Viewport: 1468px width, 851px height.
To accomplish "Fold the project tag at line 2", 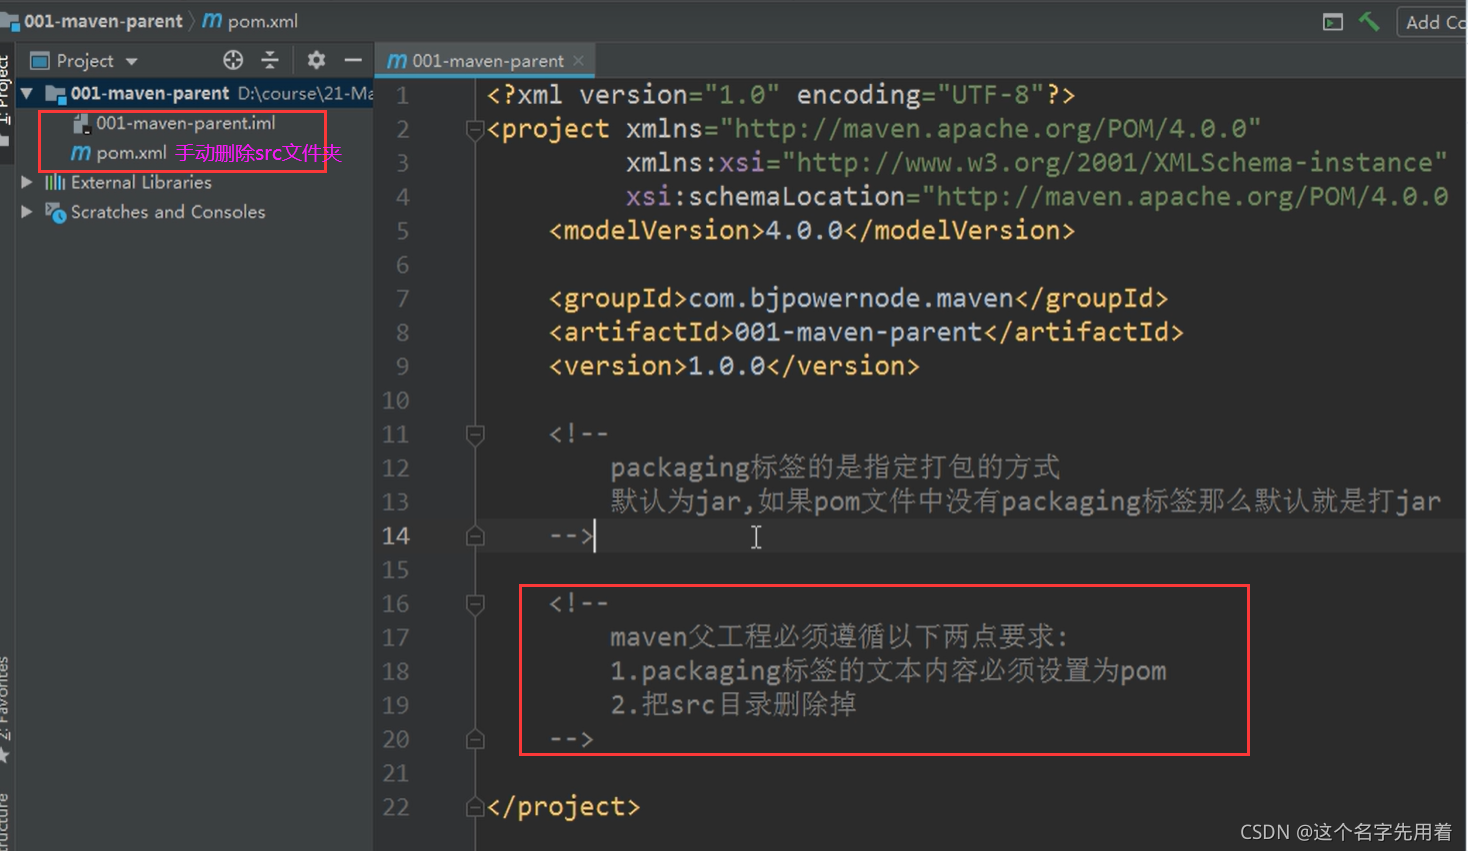I will pyautogui.click(x=475, y=129).
